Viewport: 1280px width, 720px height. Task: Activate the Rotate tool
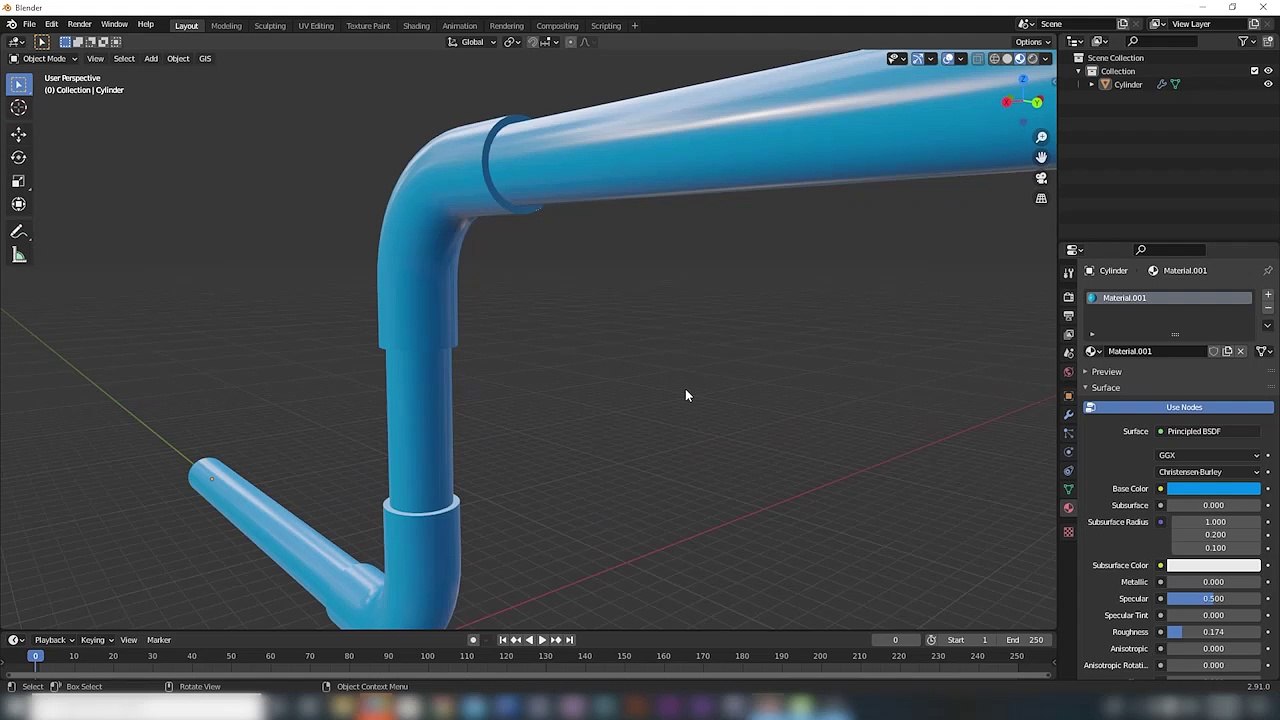pyautogui.click(x=18, y=157)
